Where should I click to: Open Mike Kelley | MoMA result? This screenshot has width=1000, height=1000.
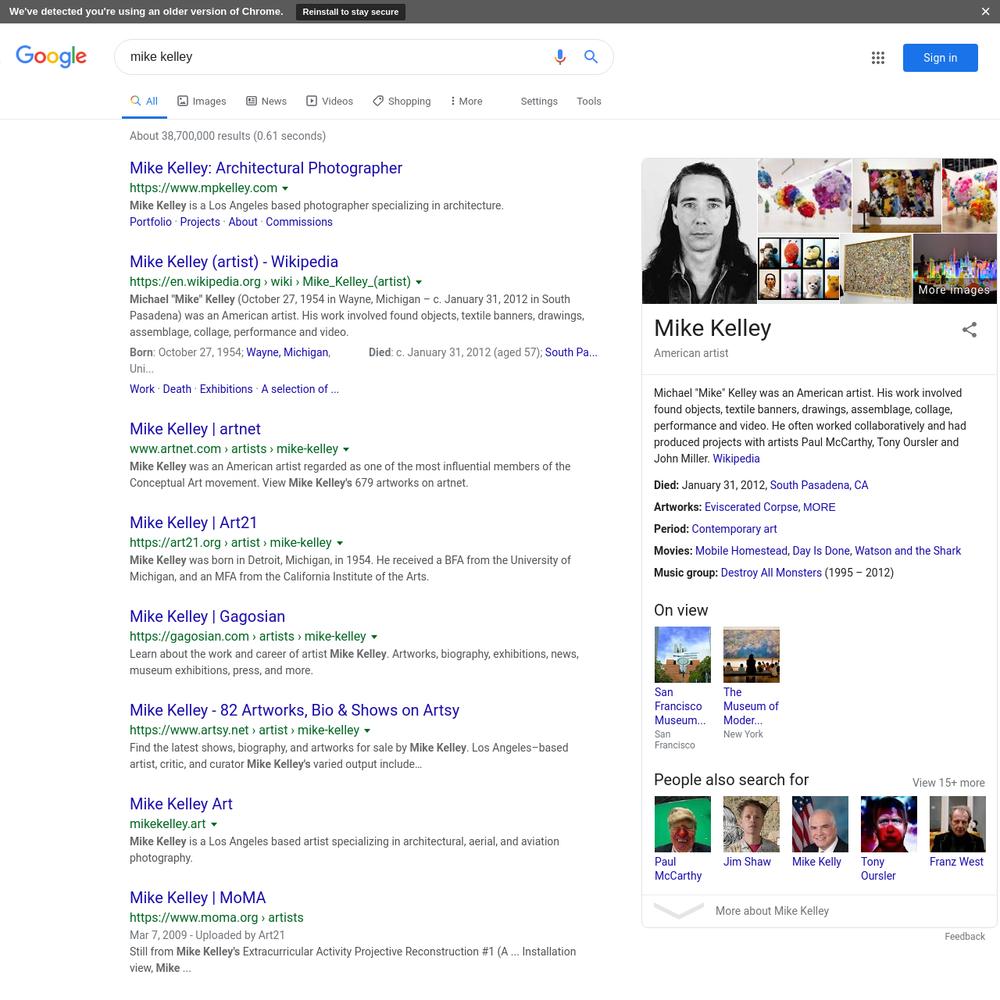pyautogui.click(x=197, y=897)
